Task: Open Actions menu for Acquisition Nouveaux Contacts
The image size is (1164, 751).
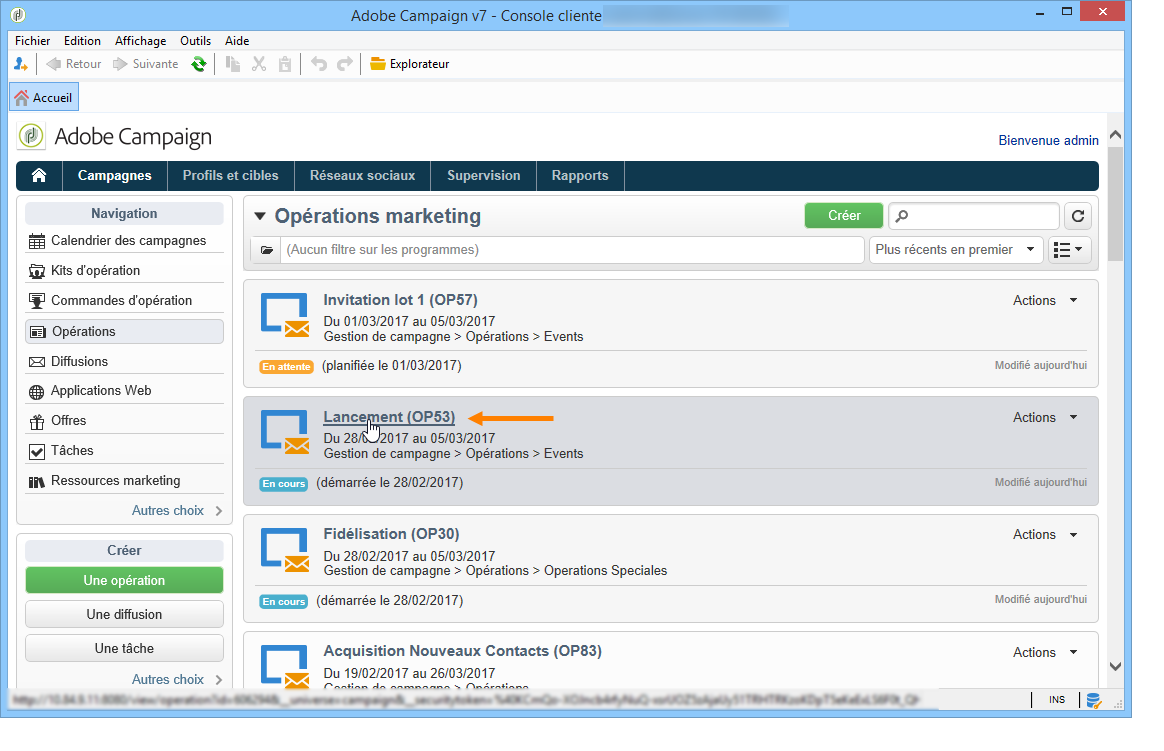Action: [1045, 652]
